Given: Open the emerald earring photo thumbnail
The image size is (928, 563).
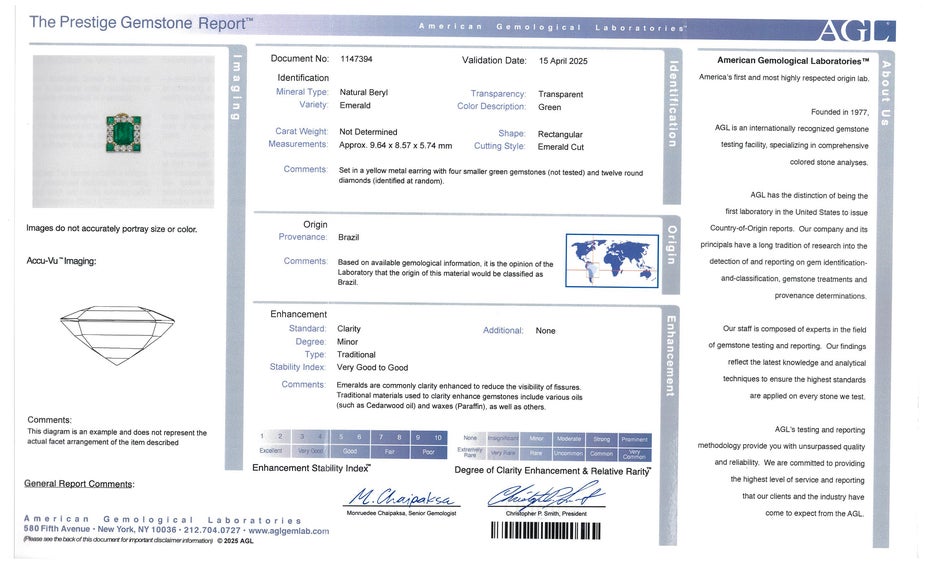Looking at the screenshot, I should (123, 132).
